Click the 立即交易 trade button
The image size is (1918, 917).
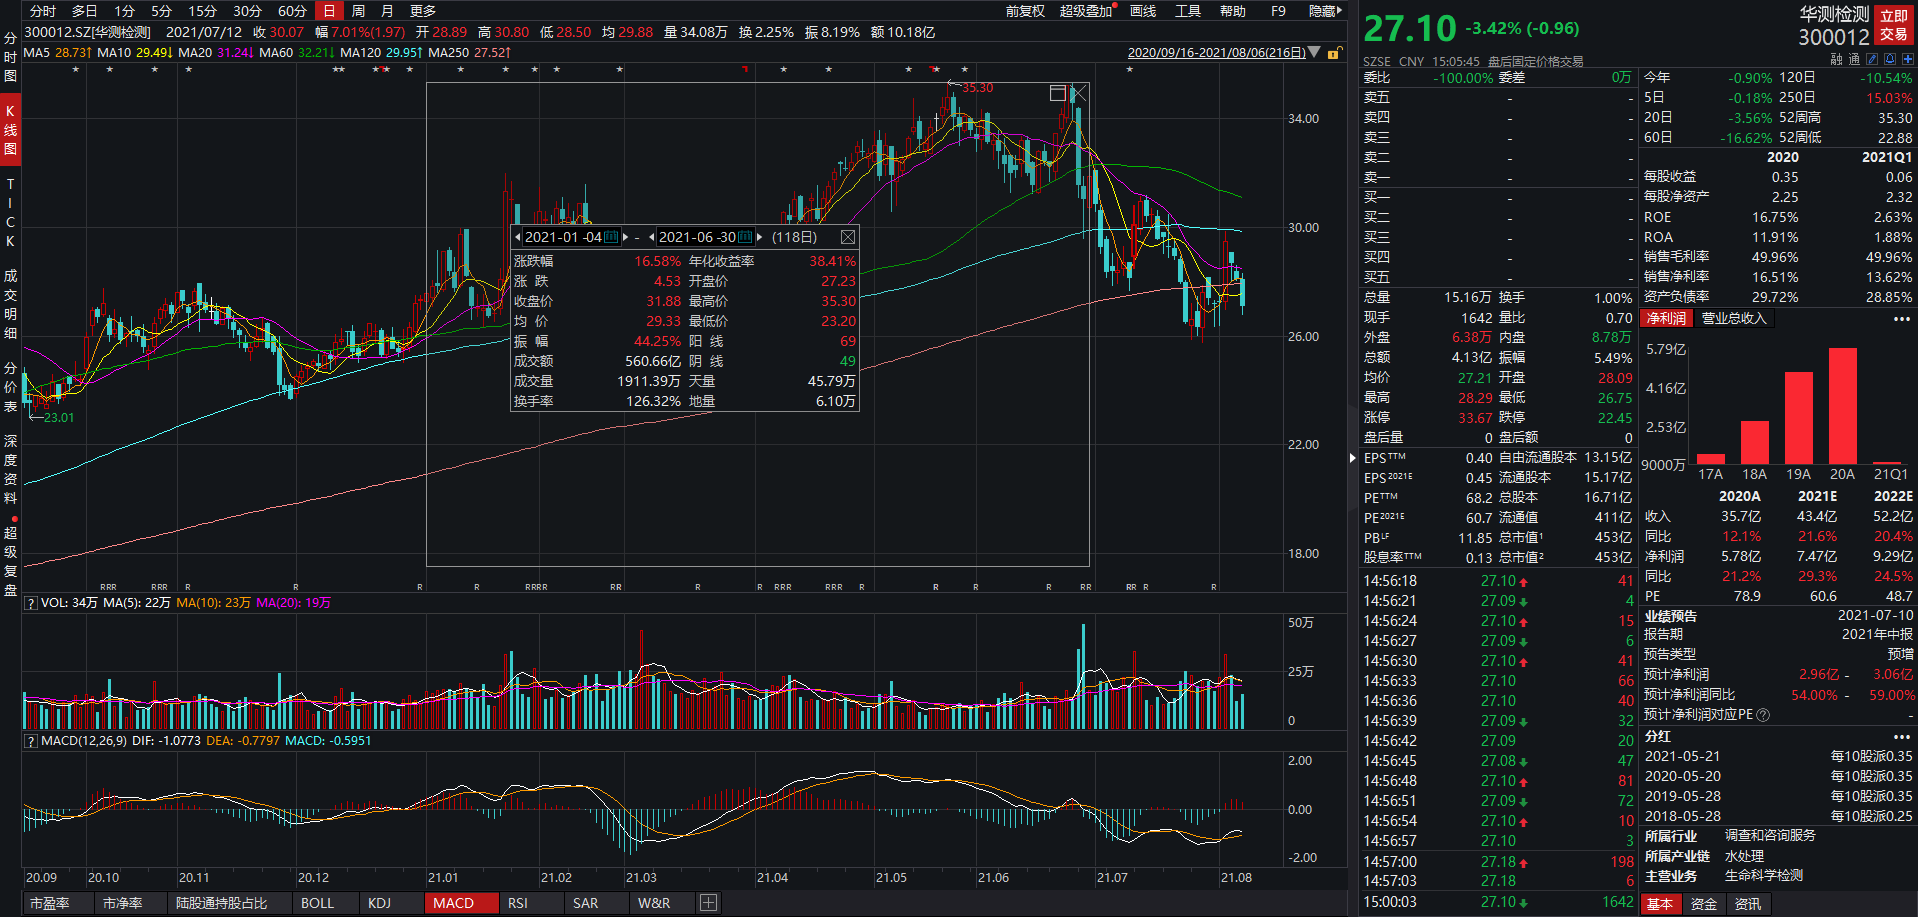coord(1894,25)
